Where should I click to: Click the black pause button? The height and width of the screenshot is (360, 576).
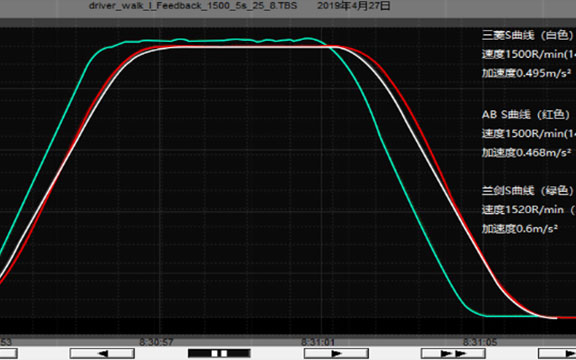219,353
